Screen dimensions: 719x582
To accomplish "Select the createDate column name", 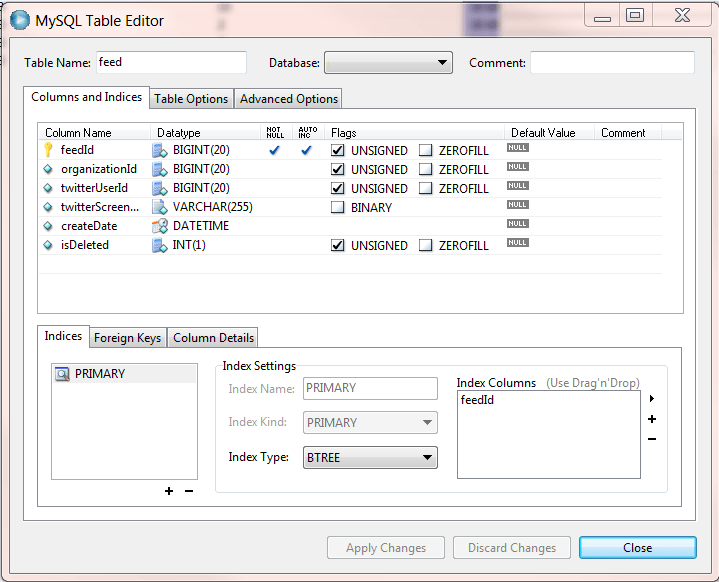I will click(x=89, y=226).
